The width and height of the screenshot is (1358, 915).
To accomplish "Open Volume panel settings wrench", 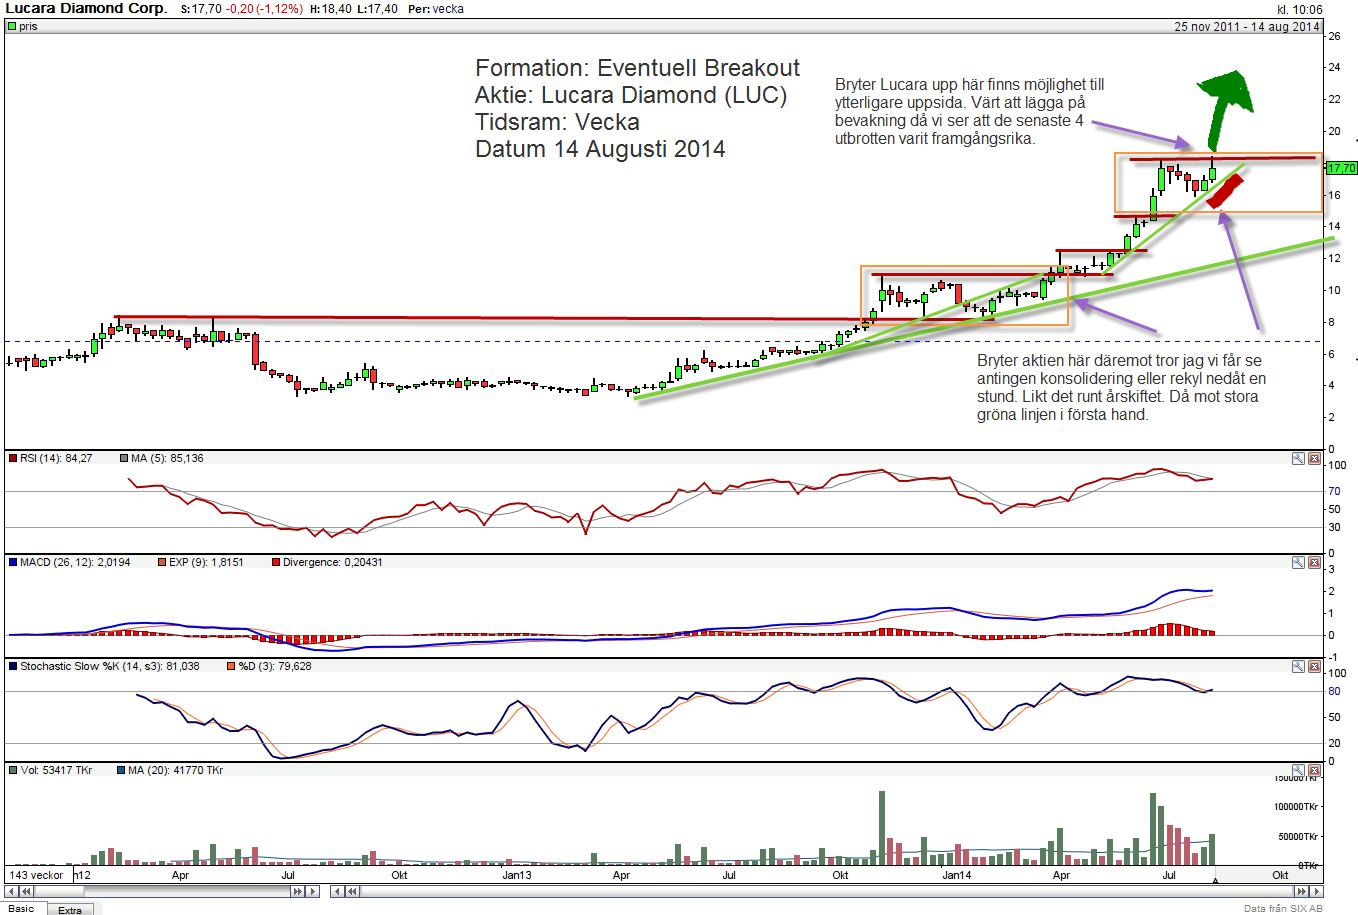I will [x=1298, y=771].
